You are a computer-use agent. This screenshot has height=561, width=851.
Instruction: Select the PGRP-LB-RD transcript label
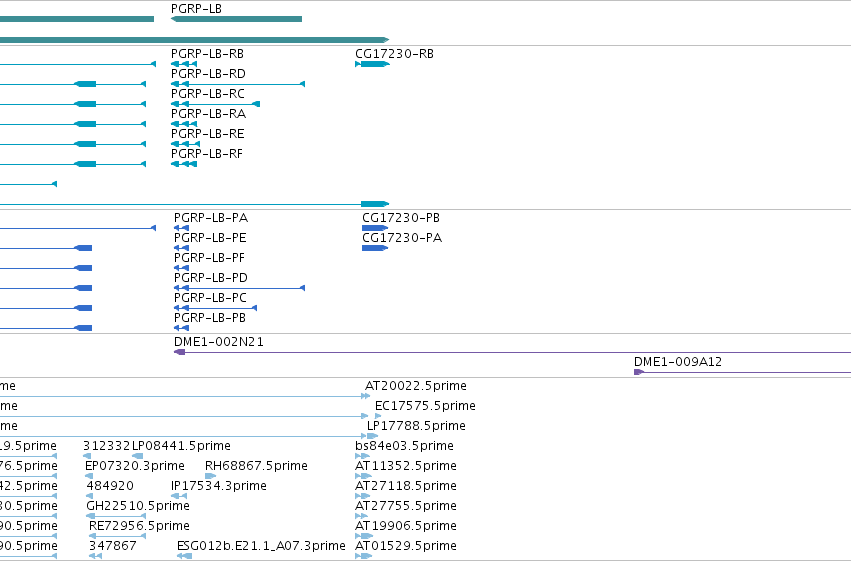[208, 74]
